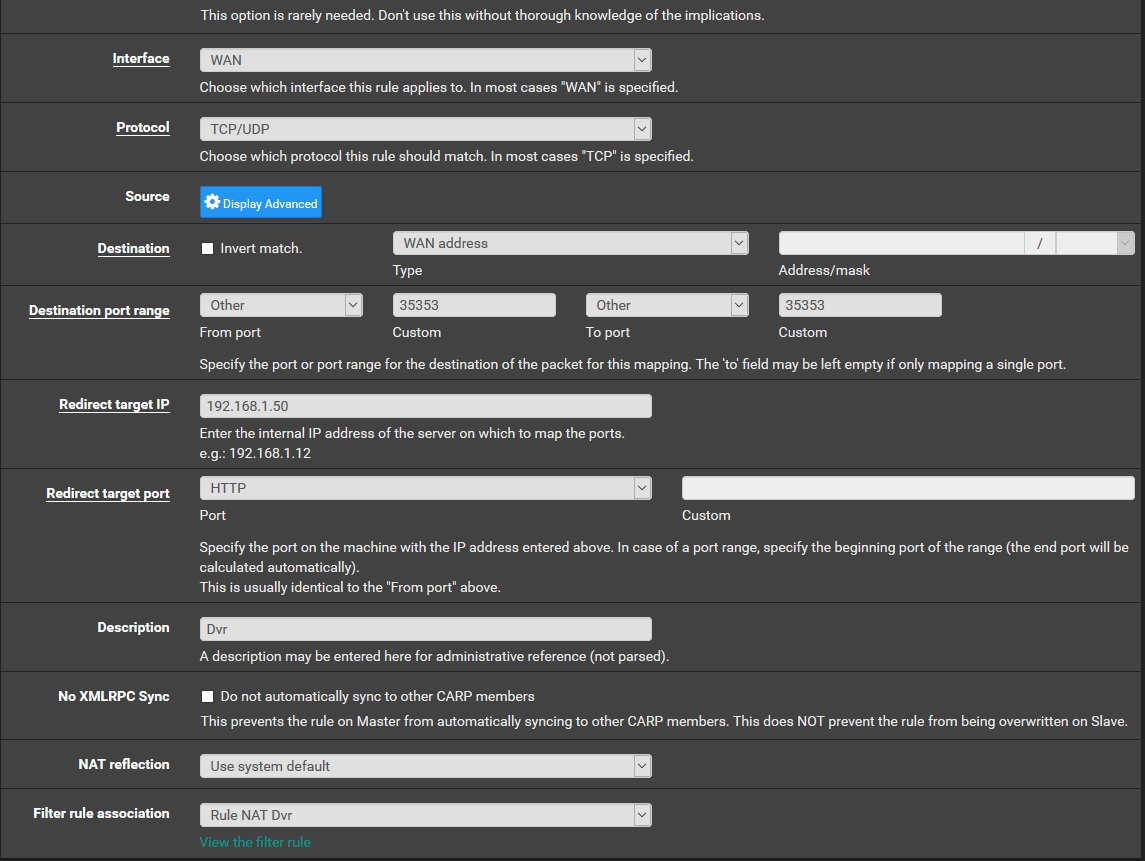Click the Description text field
The image size is (1145, 861).
point(425,629)
